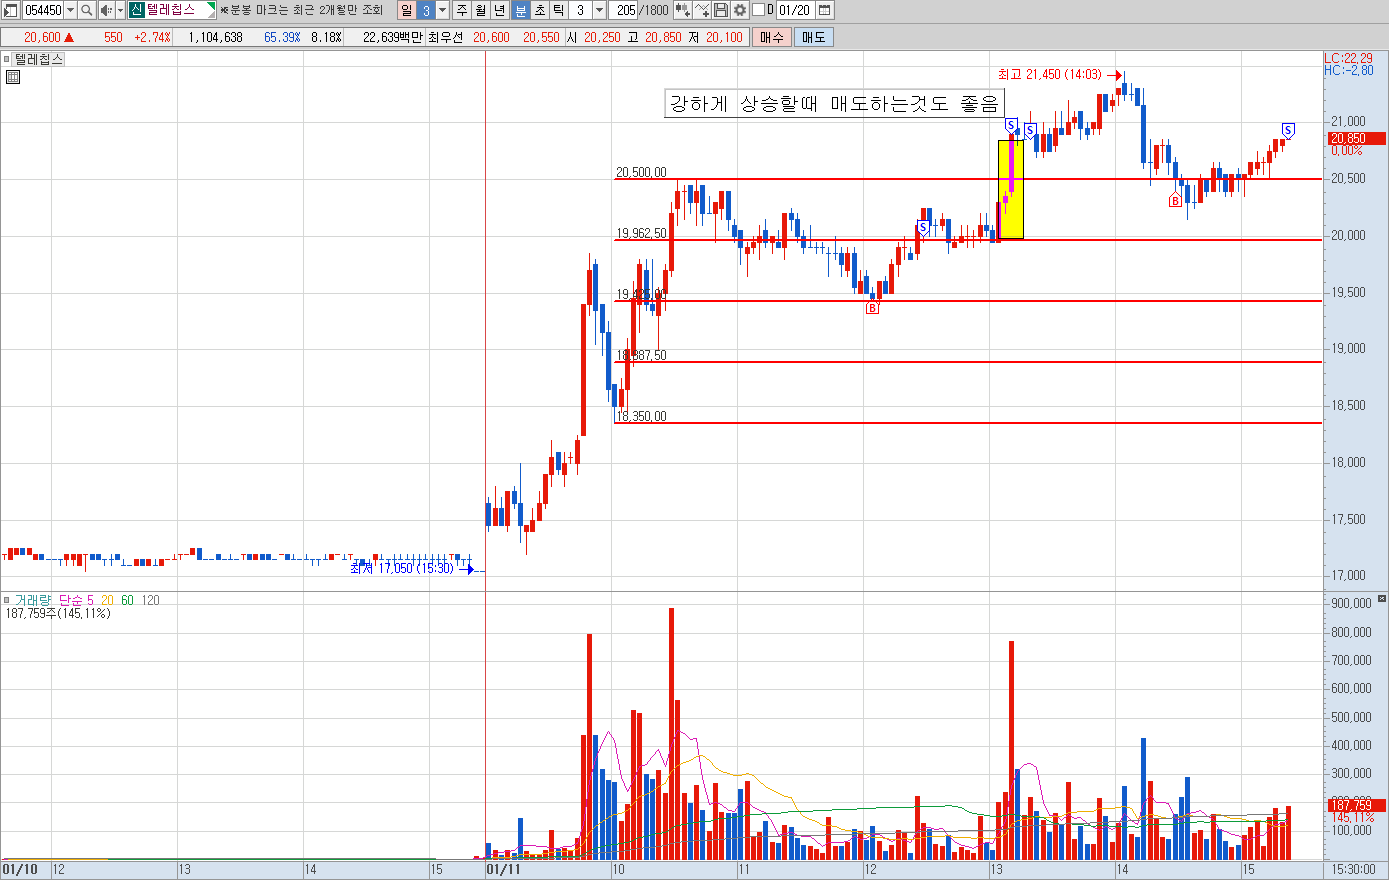This screenshot has height=880, width=1389.
Task: Click the 15:30:00 time label bottom right
Action: [x=1354, y=870]
